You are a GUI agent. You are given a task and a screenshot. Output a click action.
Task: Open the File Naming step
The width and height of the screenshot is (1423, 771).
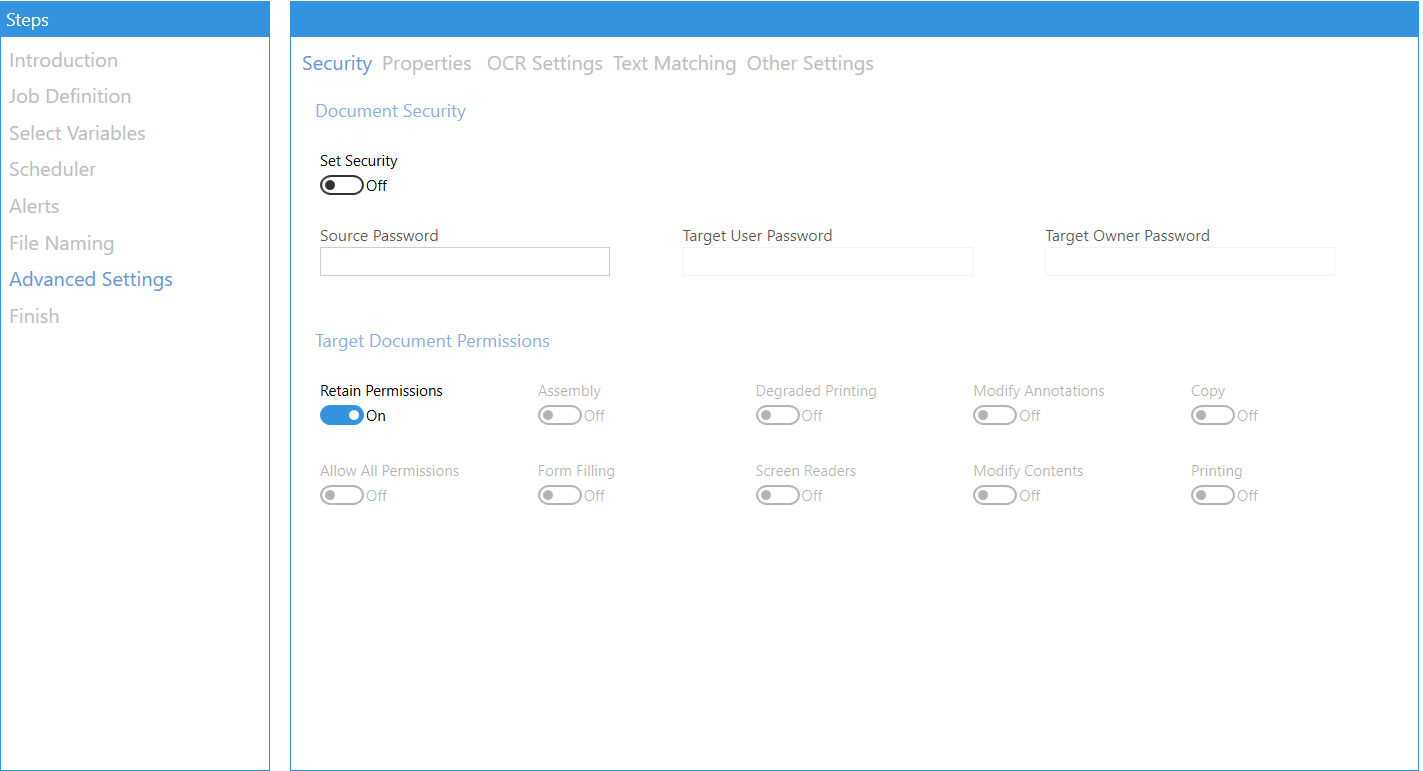pyautogui.click(x=60, y=242)
